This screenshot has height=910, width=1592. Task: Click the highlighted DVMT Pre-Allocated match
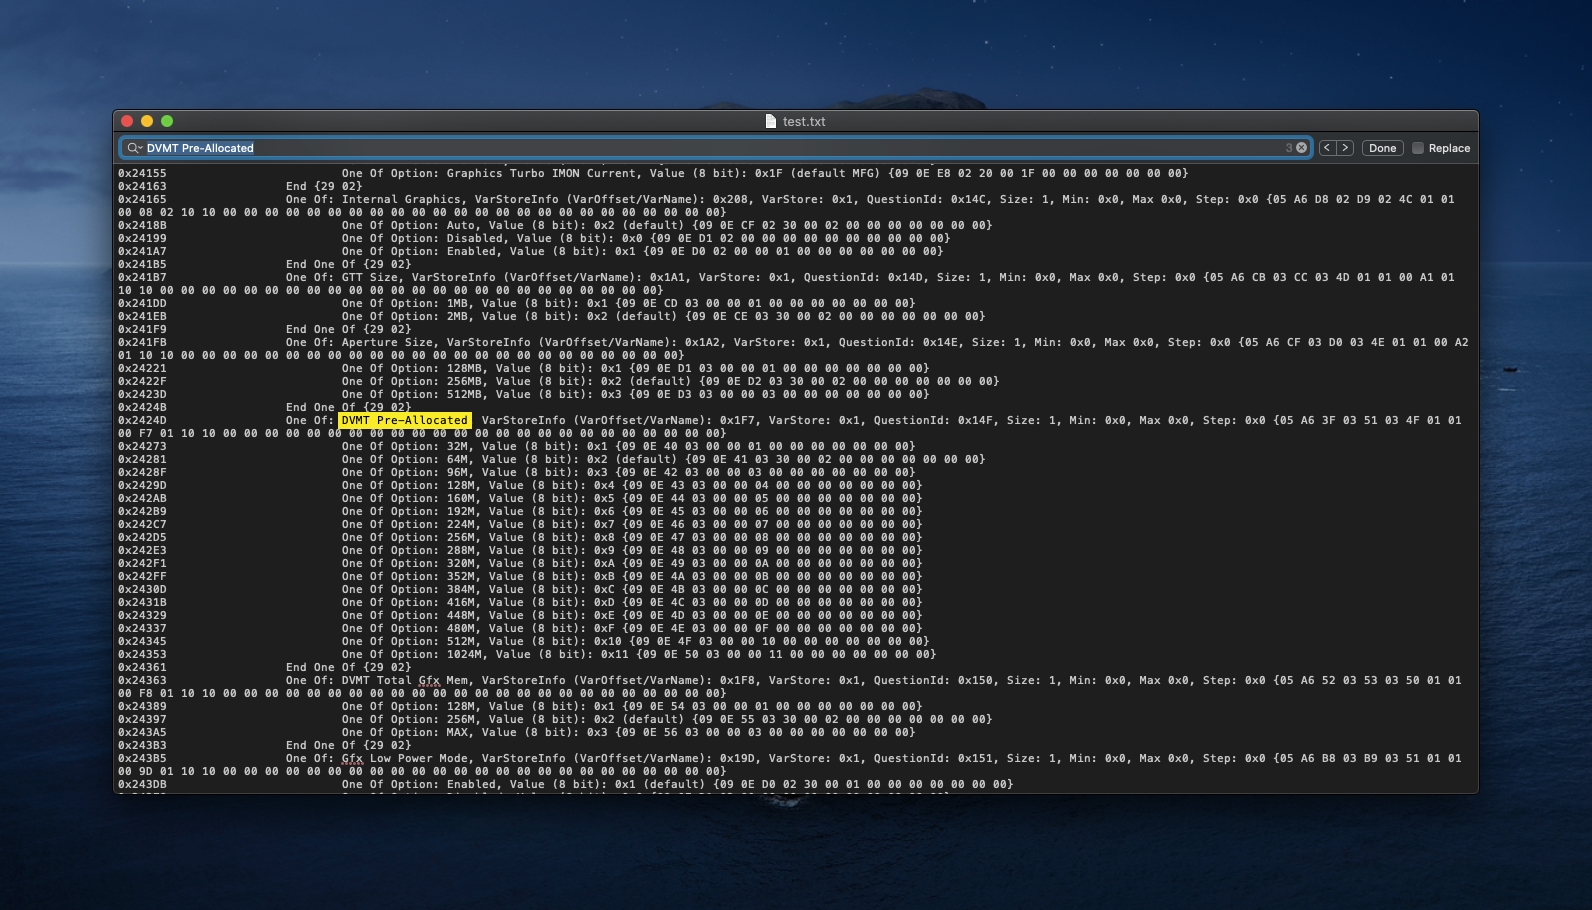coord(405,420)
